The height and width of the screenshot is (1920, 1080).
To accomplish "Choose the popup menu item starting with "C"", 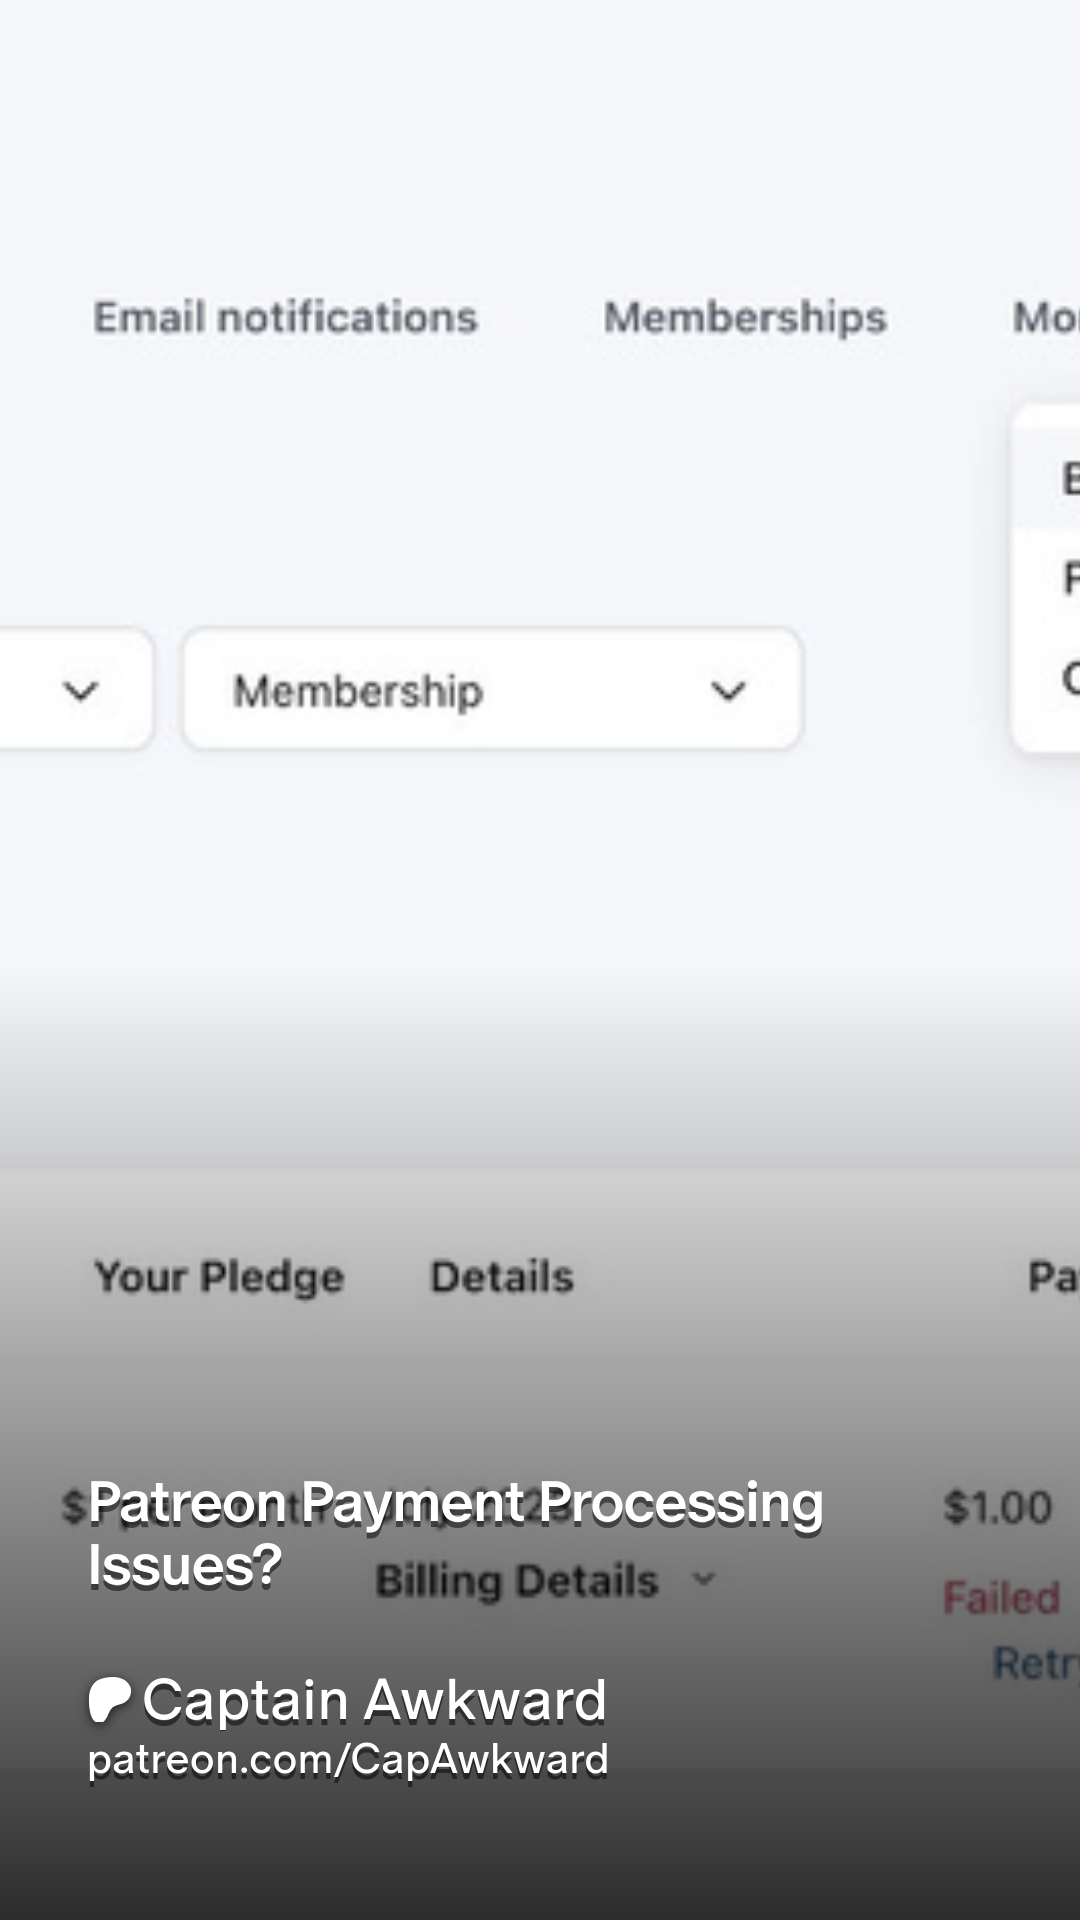I will [1066, 678].
